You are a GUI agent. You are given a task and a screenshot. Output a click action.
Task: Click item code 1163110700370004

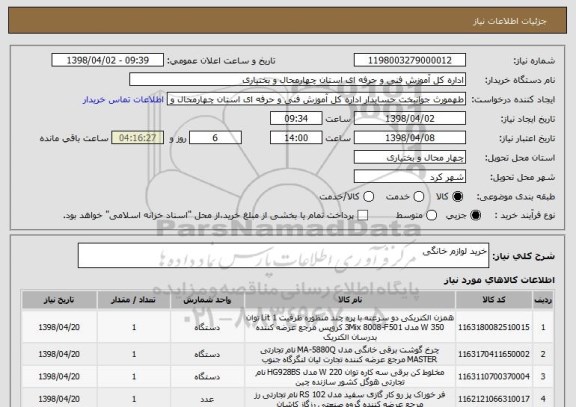494,377
